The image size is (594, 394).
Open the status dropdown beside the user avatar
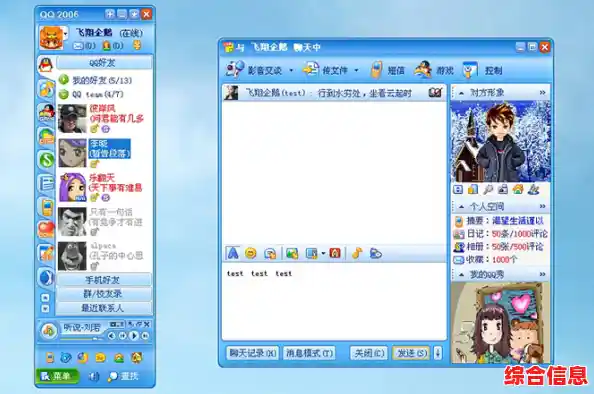click(x=66, y=34)
